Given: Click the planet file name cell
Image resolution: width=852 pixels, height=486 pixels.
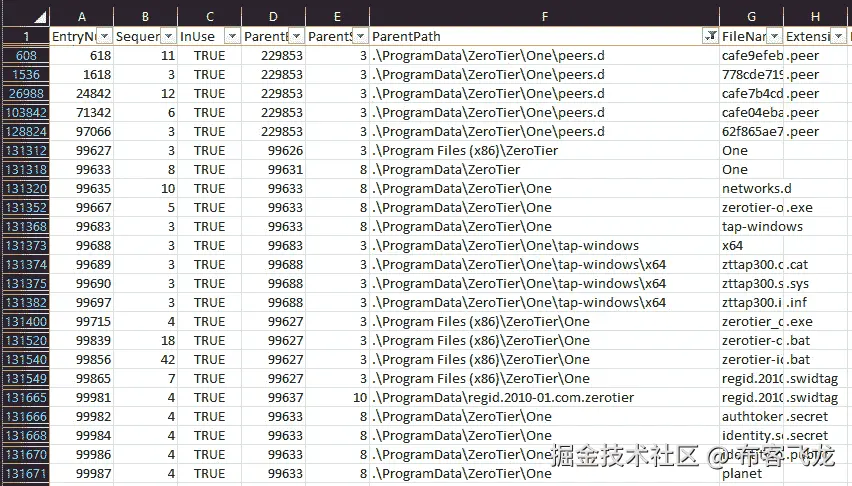Looking at the screenshot, I should tap(751, 473).
